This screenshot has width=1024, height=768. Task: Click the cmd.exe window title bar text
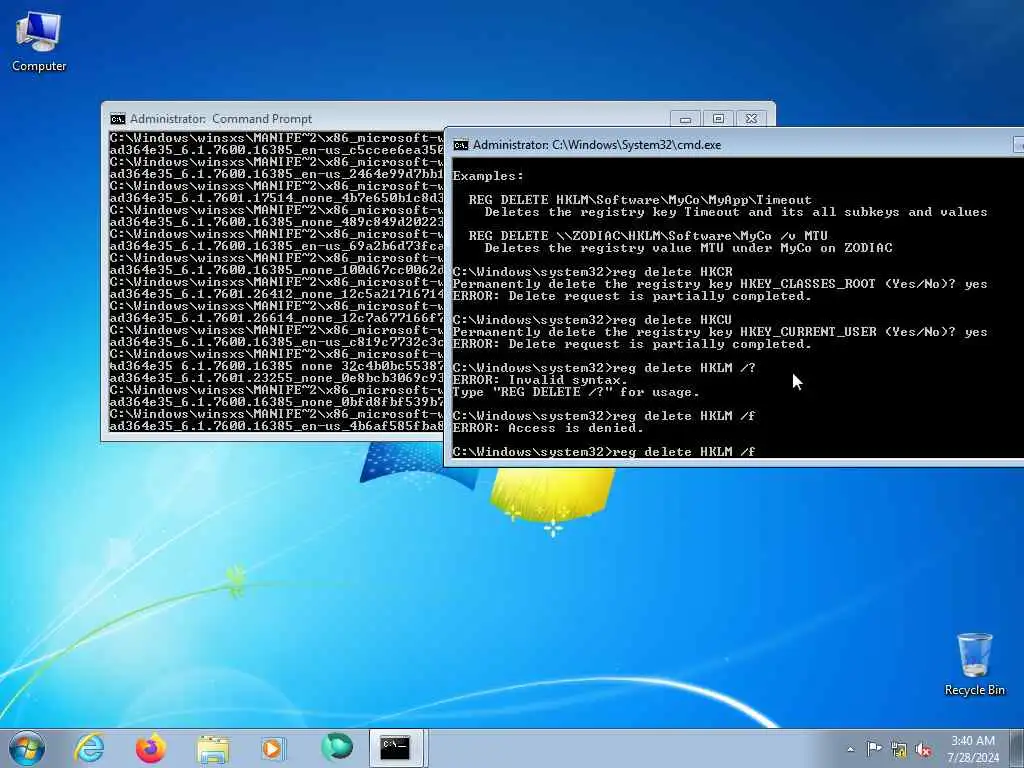[597, 145]
